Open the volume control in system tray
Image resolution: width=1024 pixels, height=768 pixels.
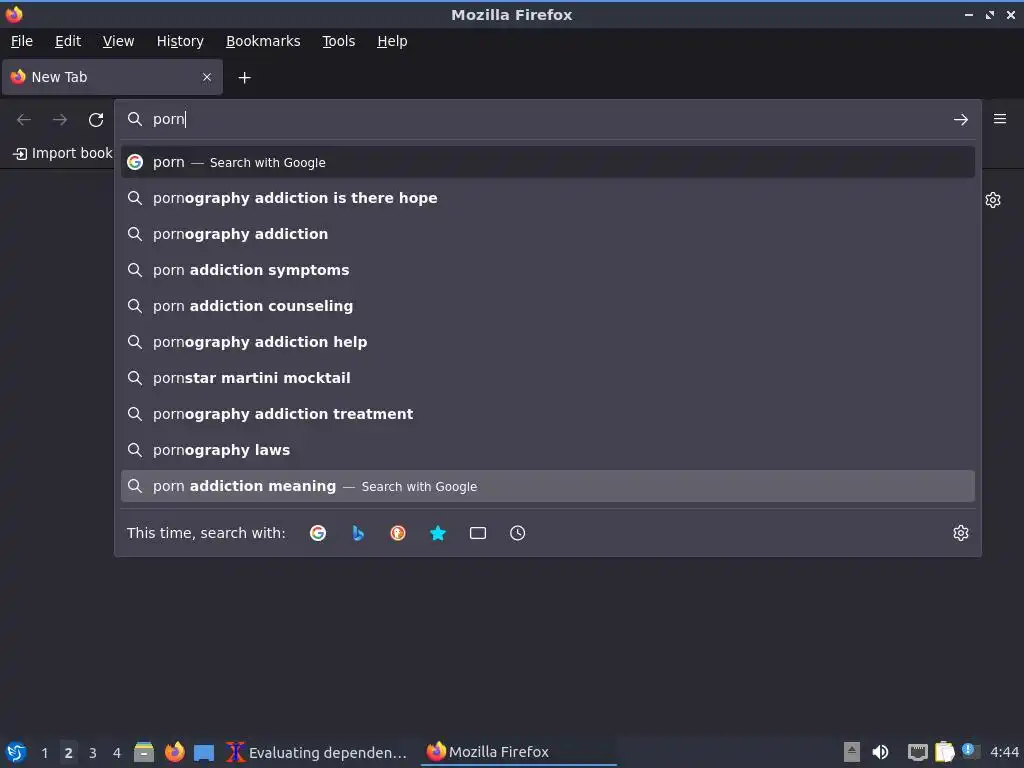[x=880, y=752]
